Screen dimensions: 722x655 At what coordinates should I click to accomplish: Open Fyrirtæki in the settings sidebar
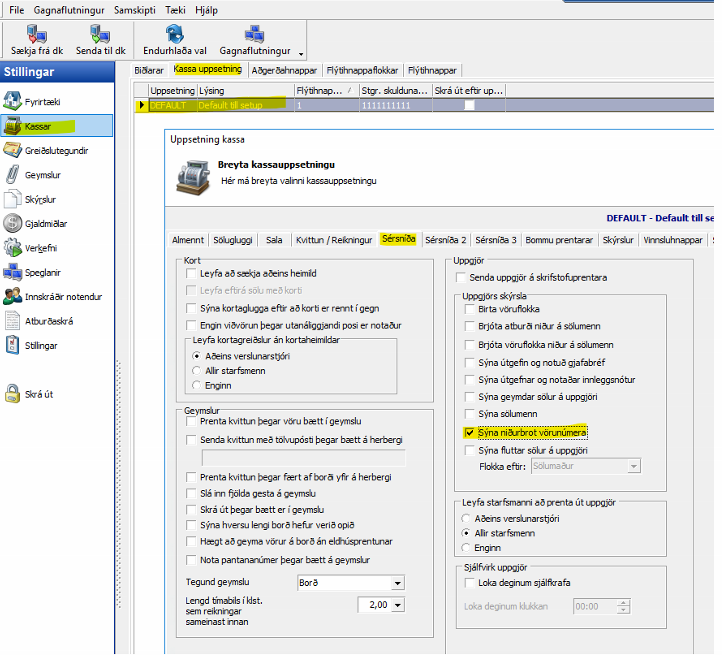click(14, 101)
